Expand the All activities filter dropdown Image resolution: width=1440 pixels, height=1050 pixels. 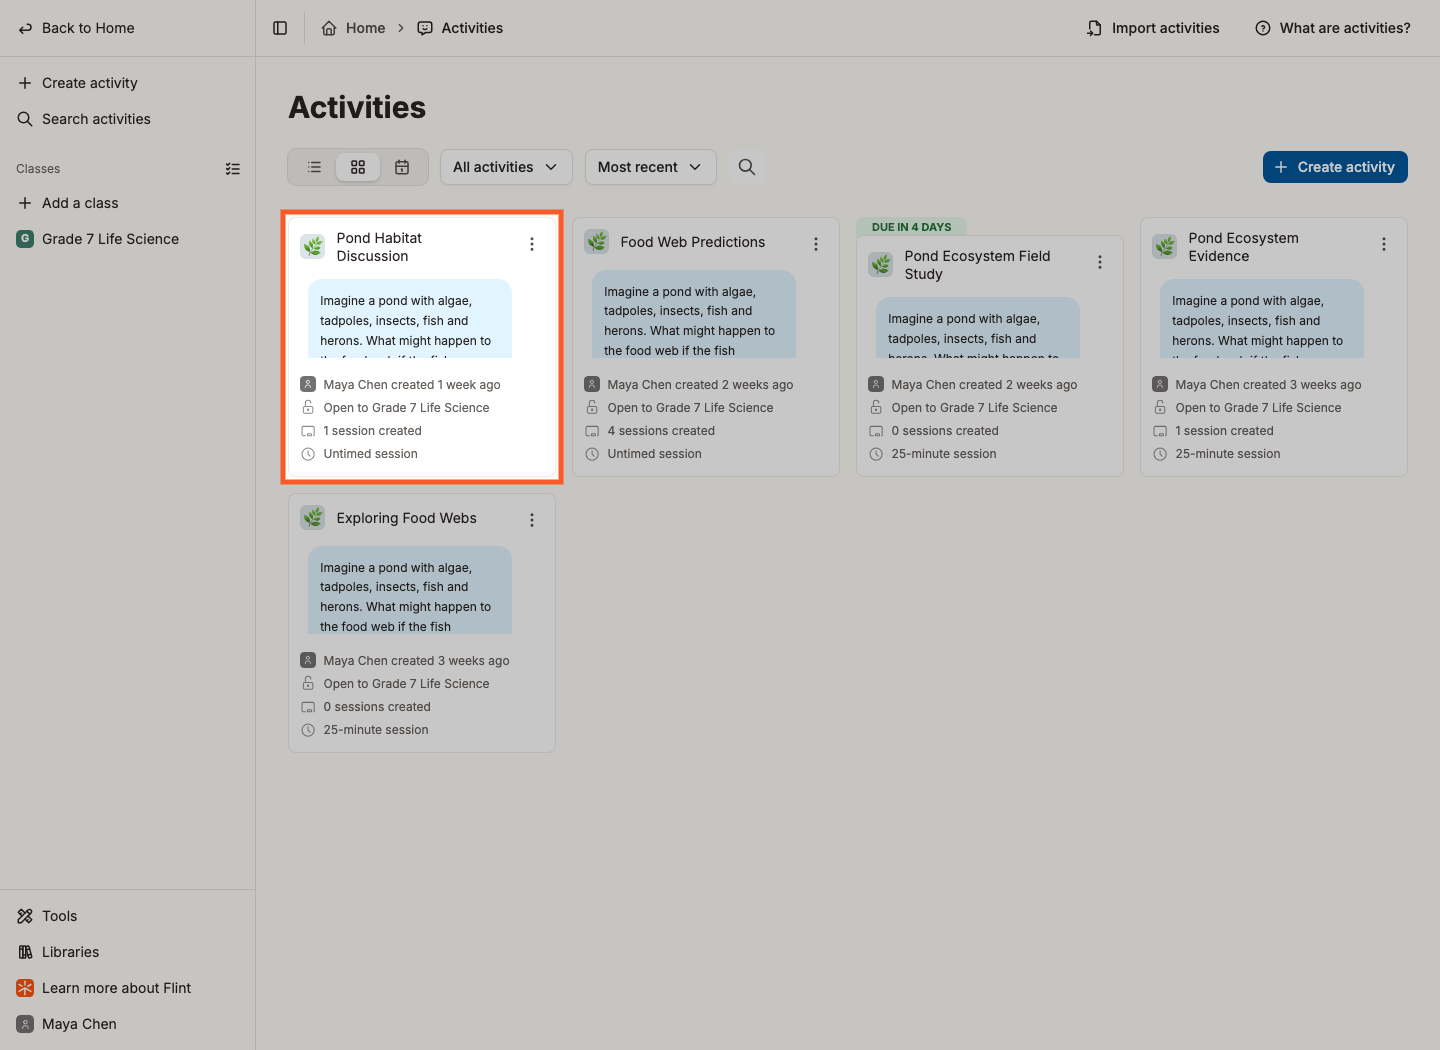(x=506, y=167)
